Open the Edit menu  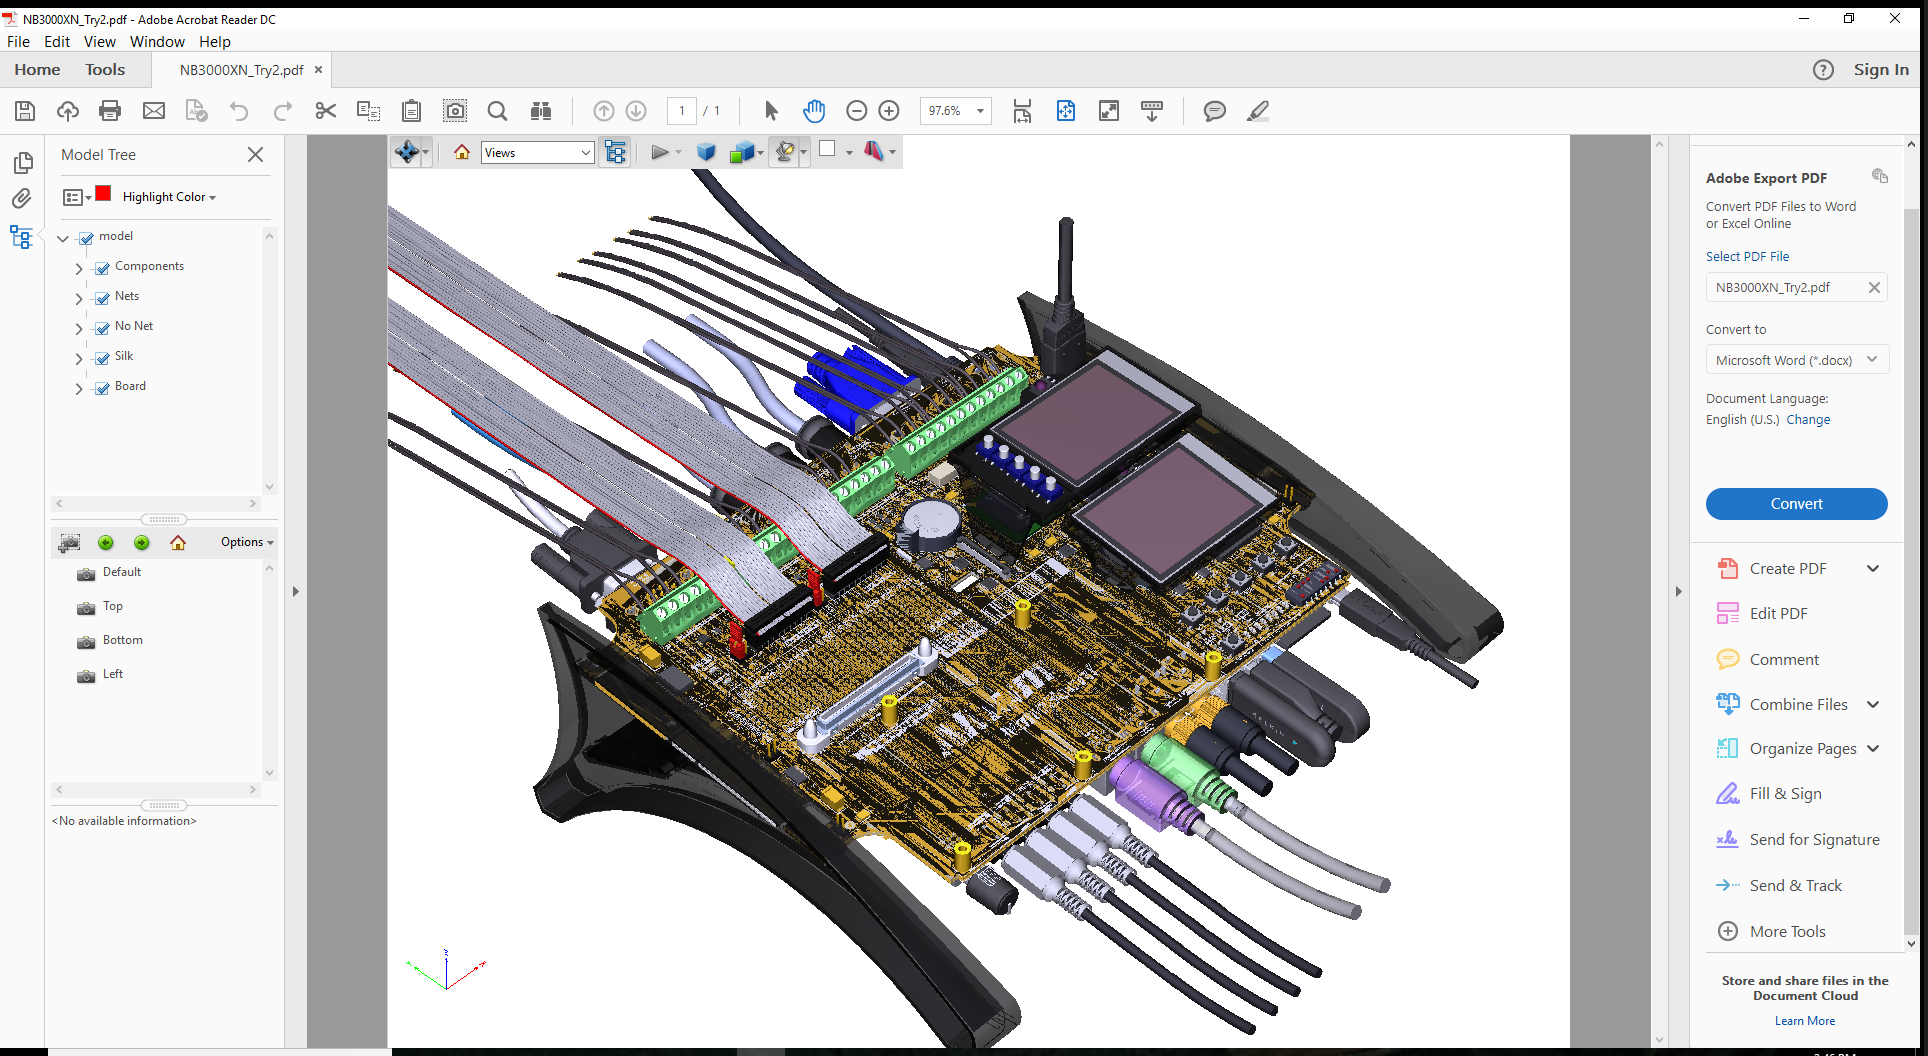click(57, 41)
